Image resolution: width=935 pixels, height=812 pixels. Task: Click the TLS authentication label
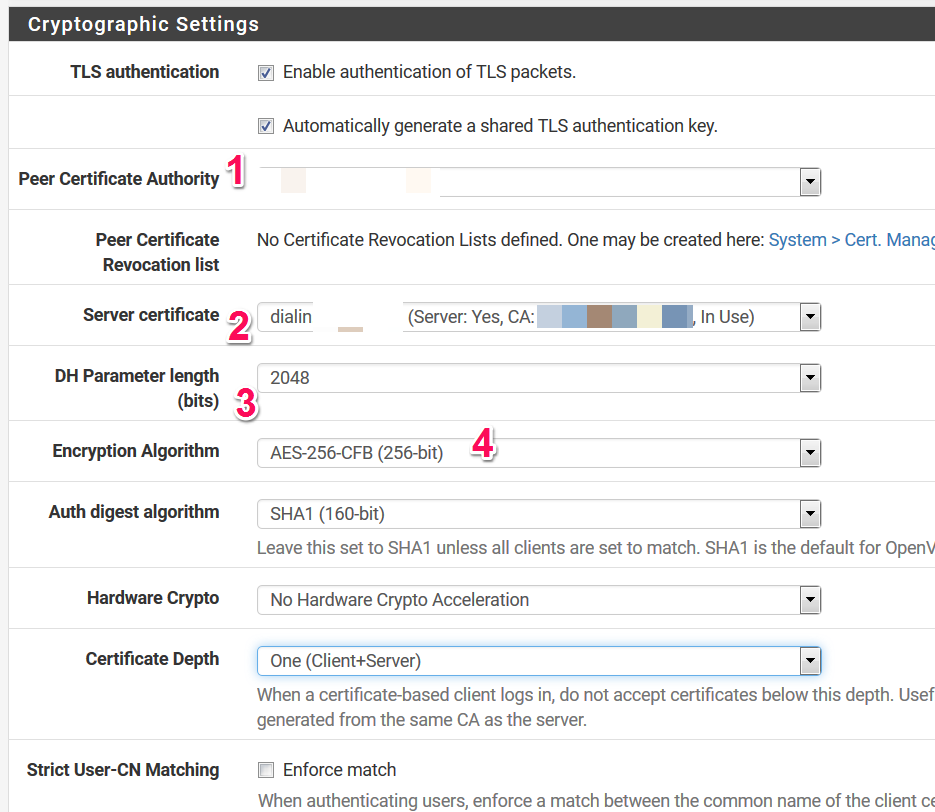(x=145, y=72)
